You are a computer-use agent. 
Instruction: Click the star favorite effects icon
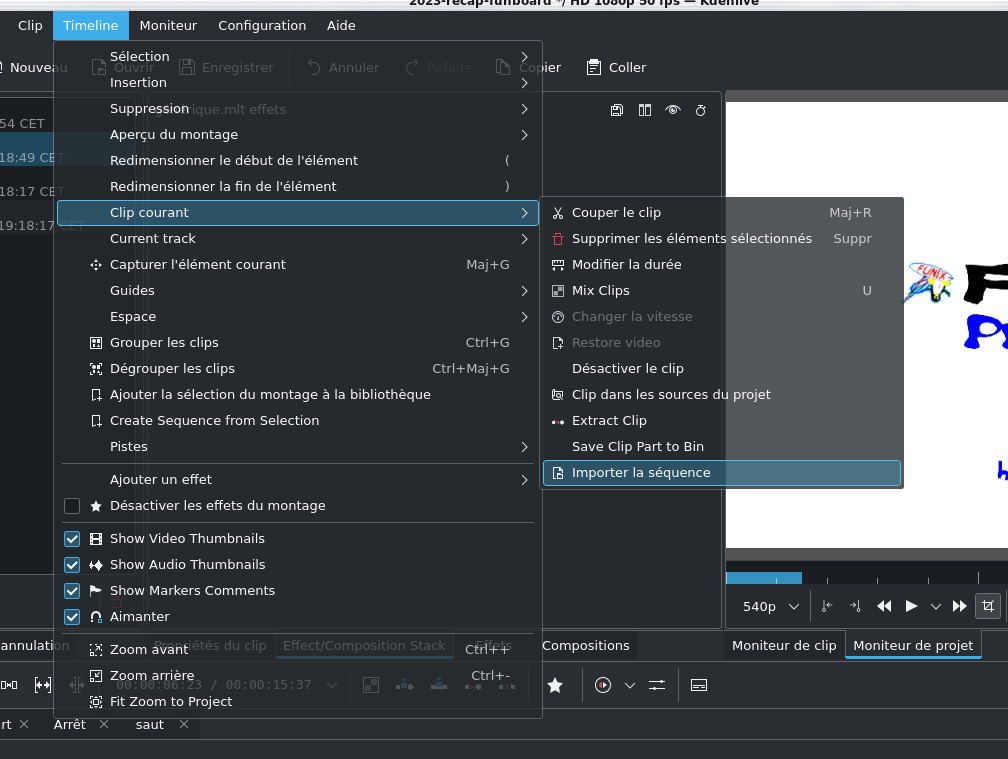tap(555, 686)
